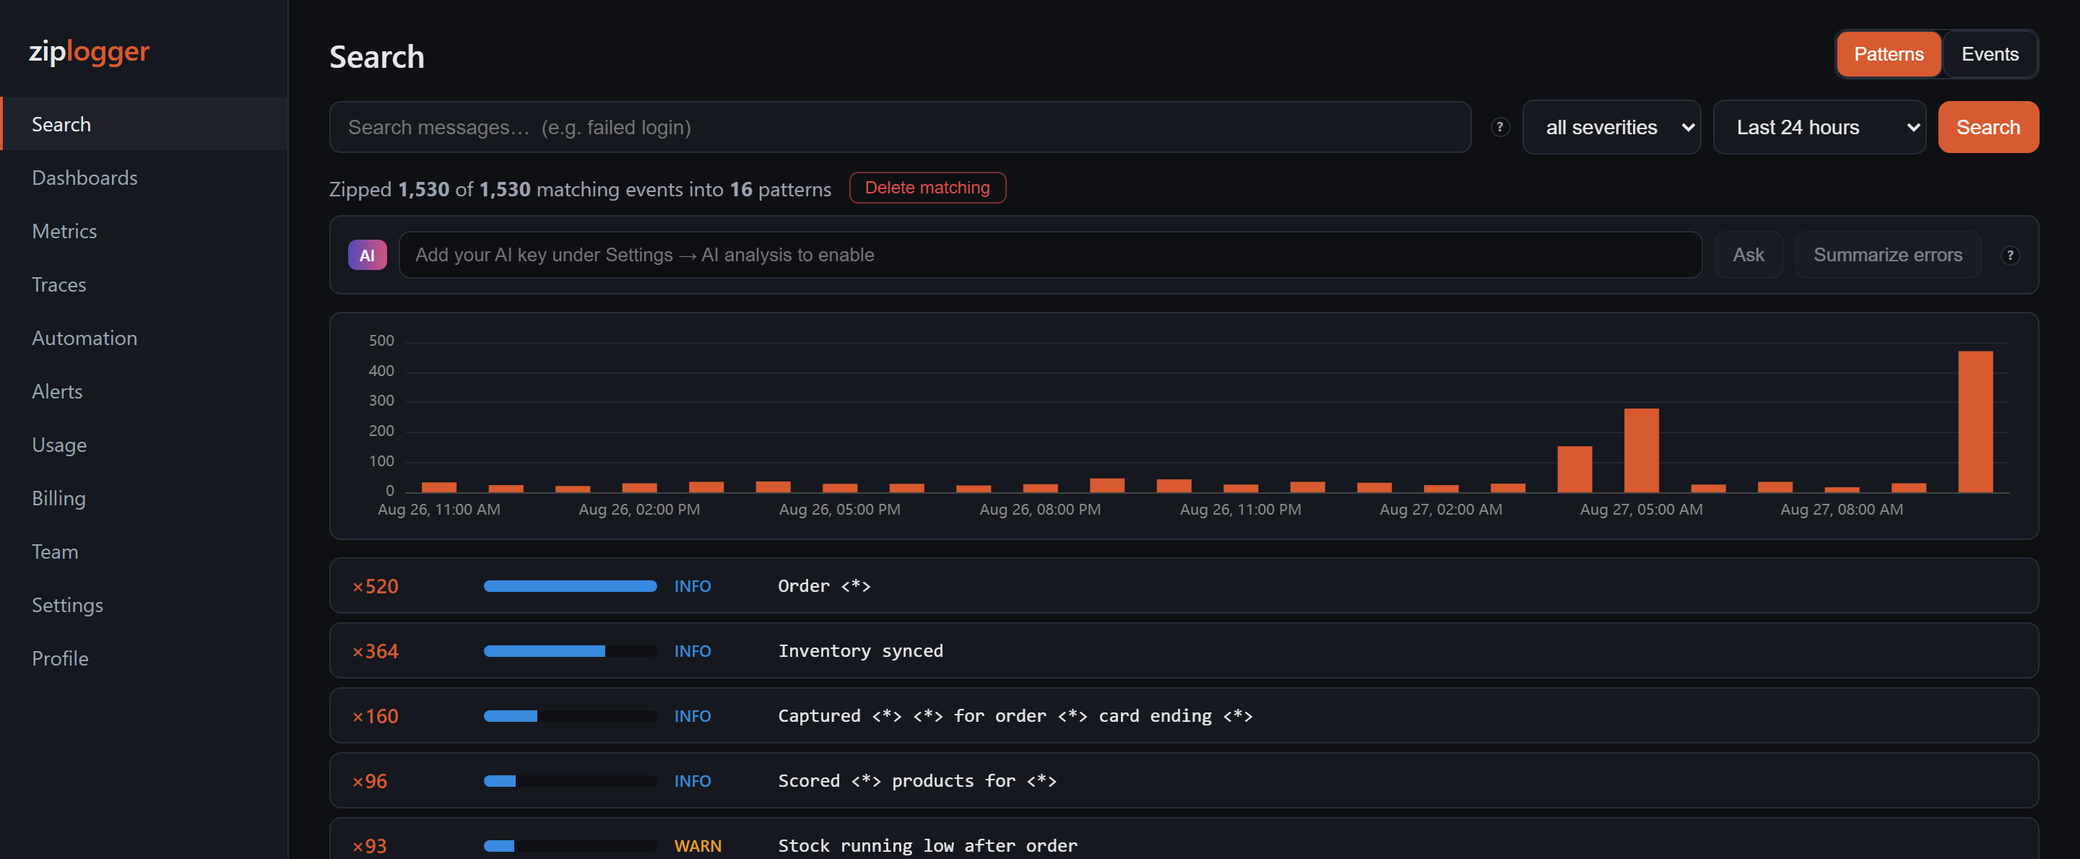View the Usage page
This screenshot has width=2080, height=859.
144,445
